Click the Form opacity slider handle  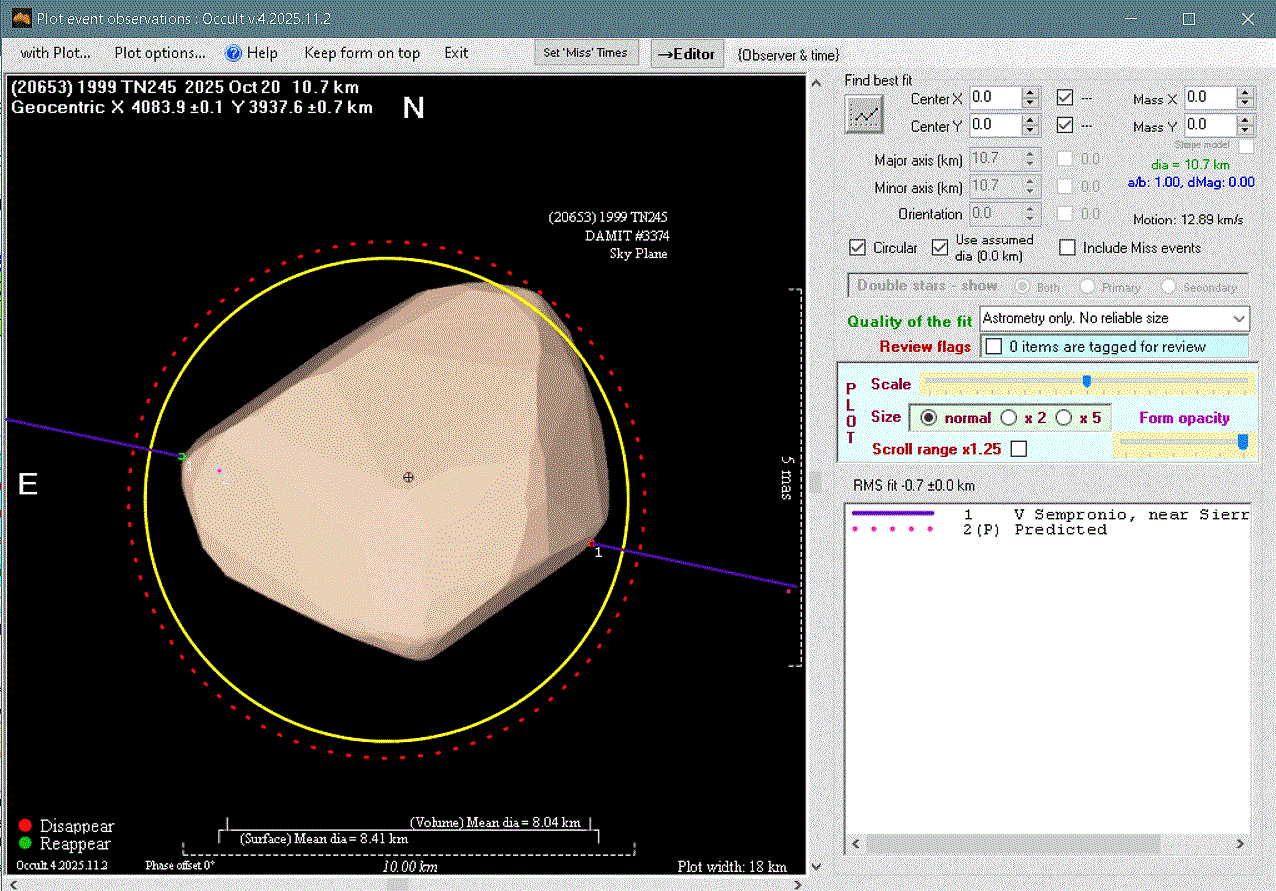(x=1243, y=441)
